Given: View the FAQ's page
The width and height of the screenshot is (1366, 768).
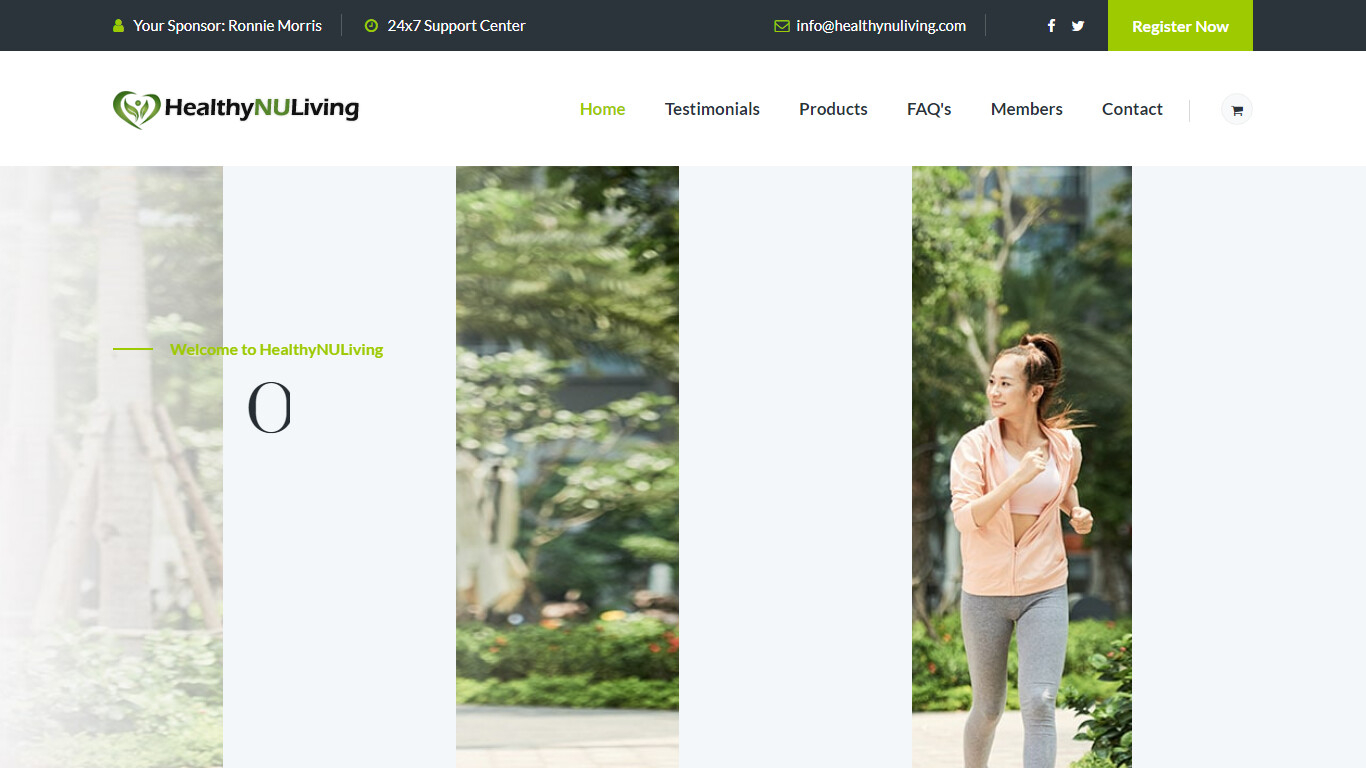Looking at the screenshot, I should (929, 109).
